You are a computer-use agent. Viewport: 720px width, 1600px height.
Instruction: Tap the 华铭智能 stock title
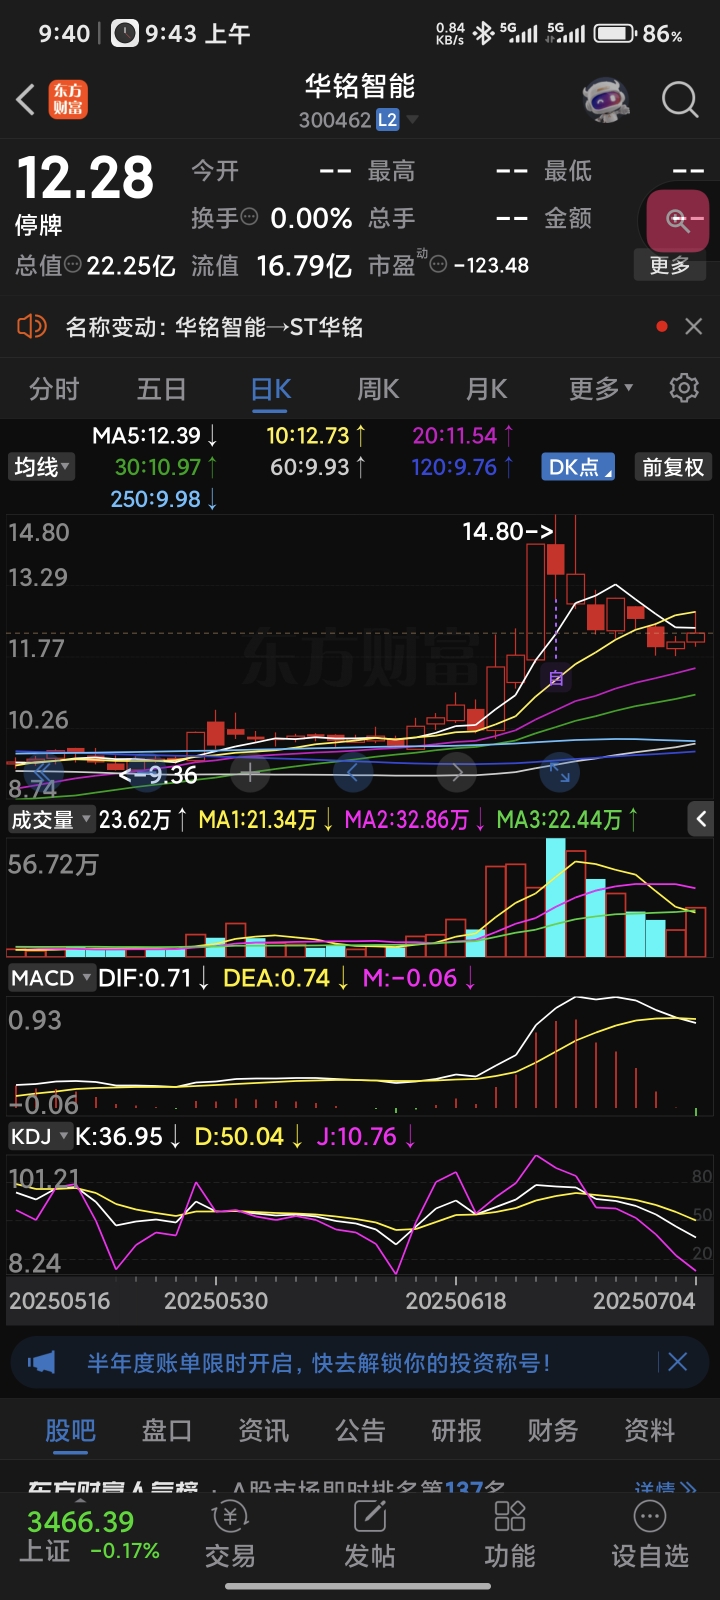click(x=360, y=86)
